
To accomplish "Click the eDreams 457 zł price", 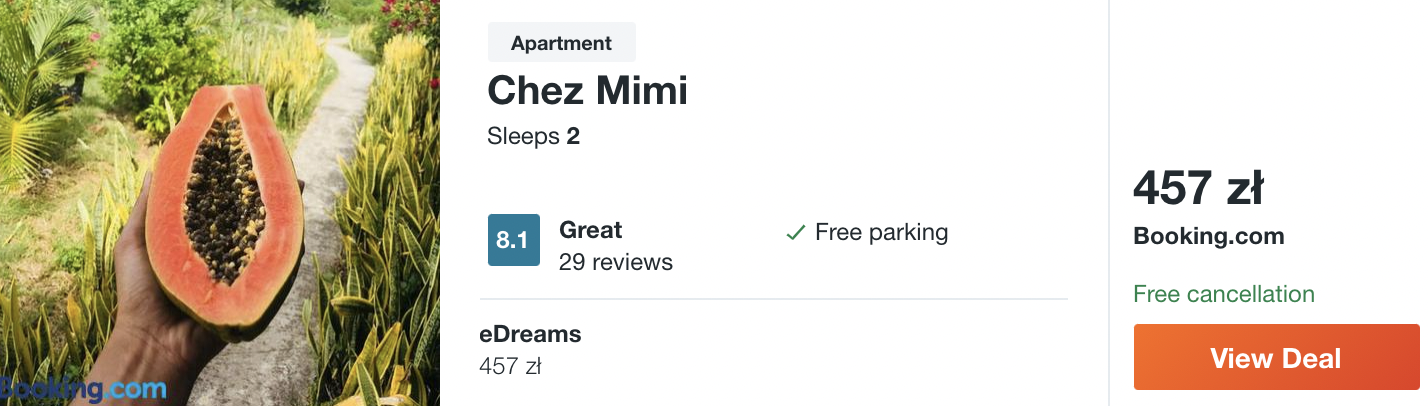I will [x=510, y=366].
